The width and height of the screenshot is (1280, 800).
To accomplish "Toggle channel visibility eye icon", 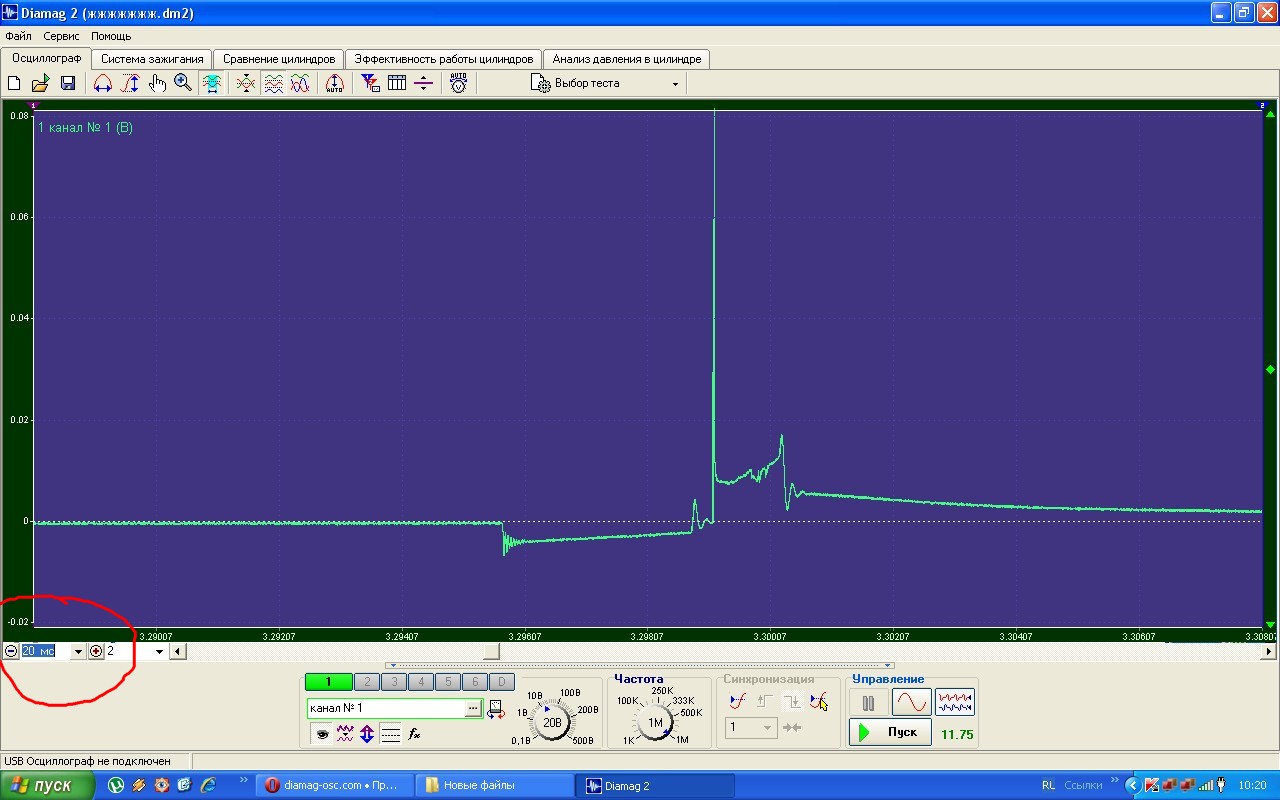I will pos(322,734).
